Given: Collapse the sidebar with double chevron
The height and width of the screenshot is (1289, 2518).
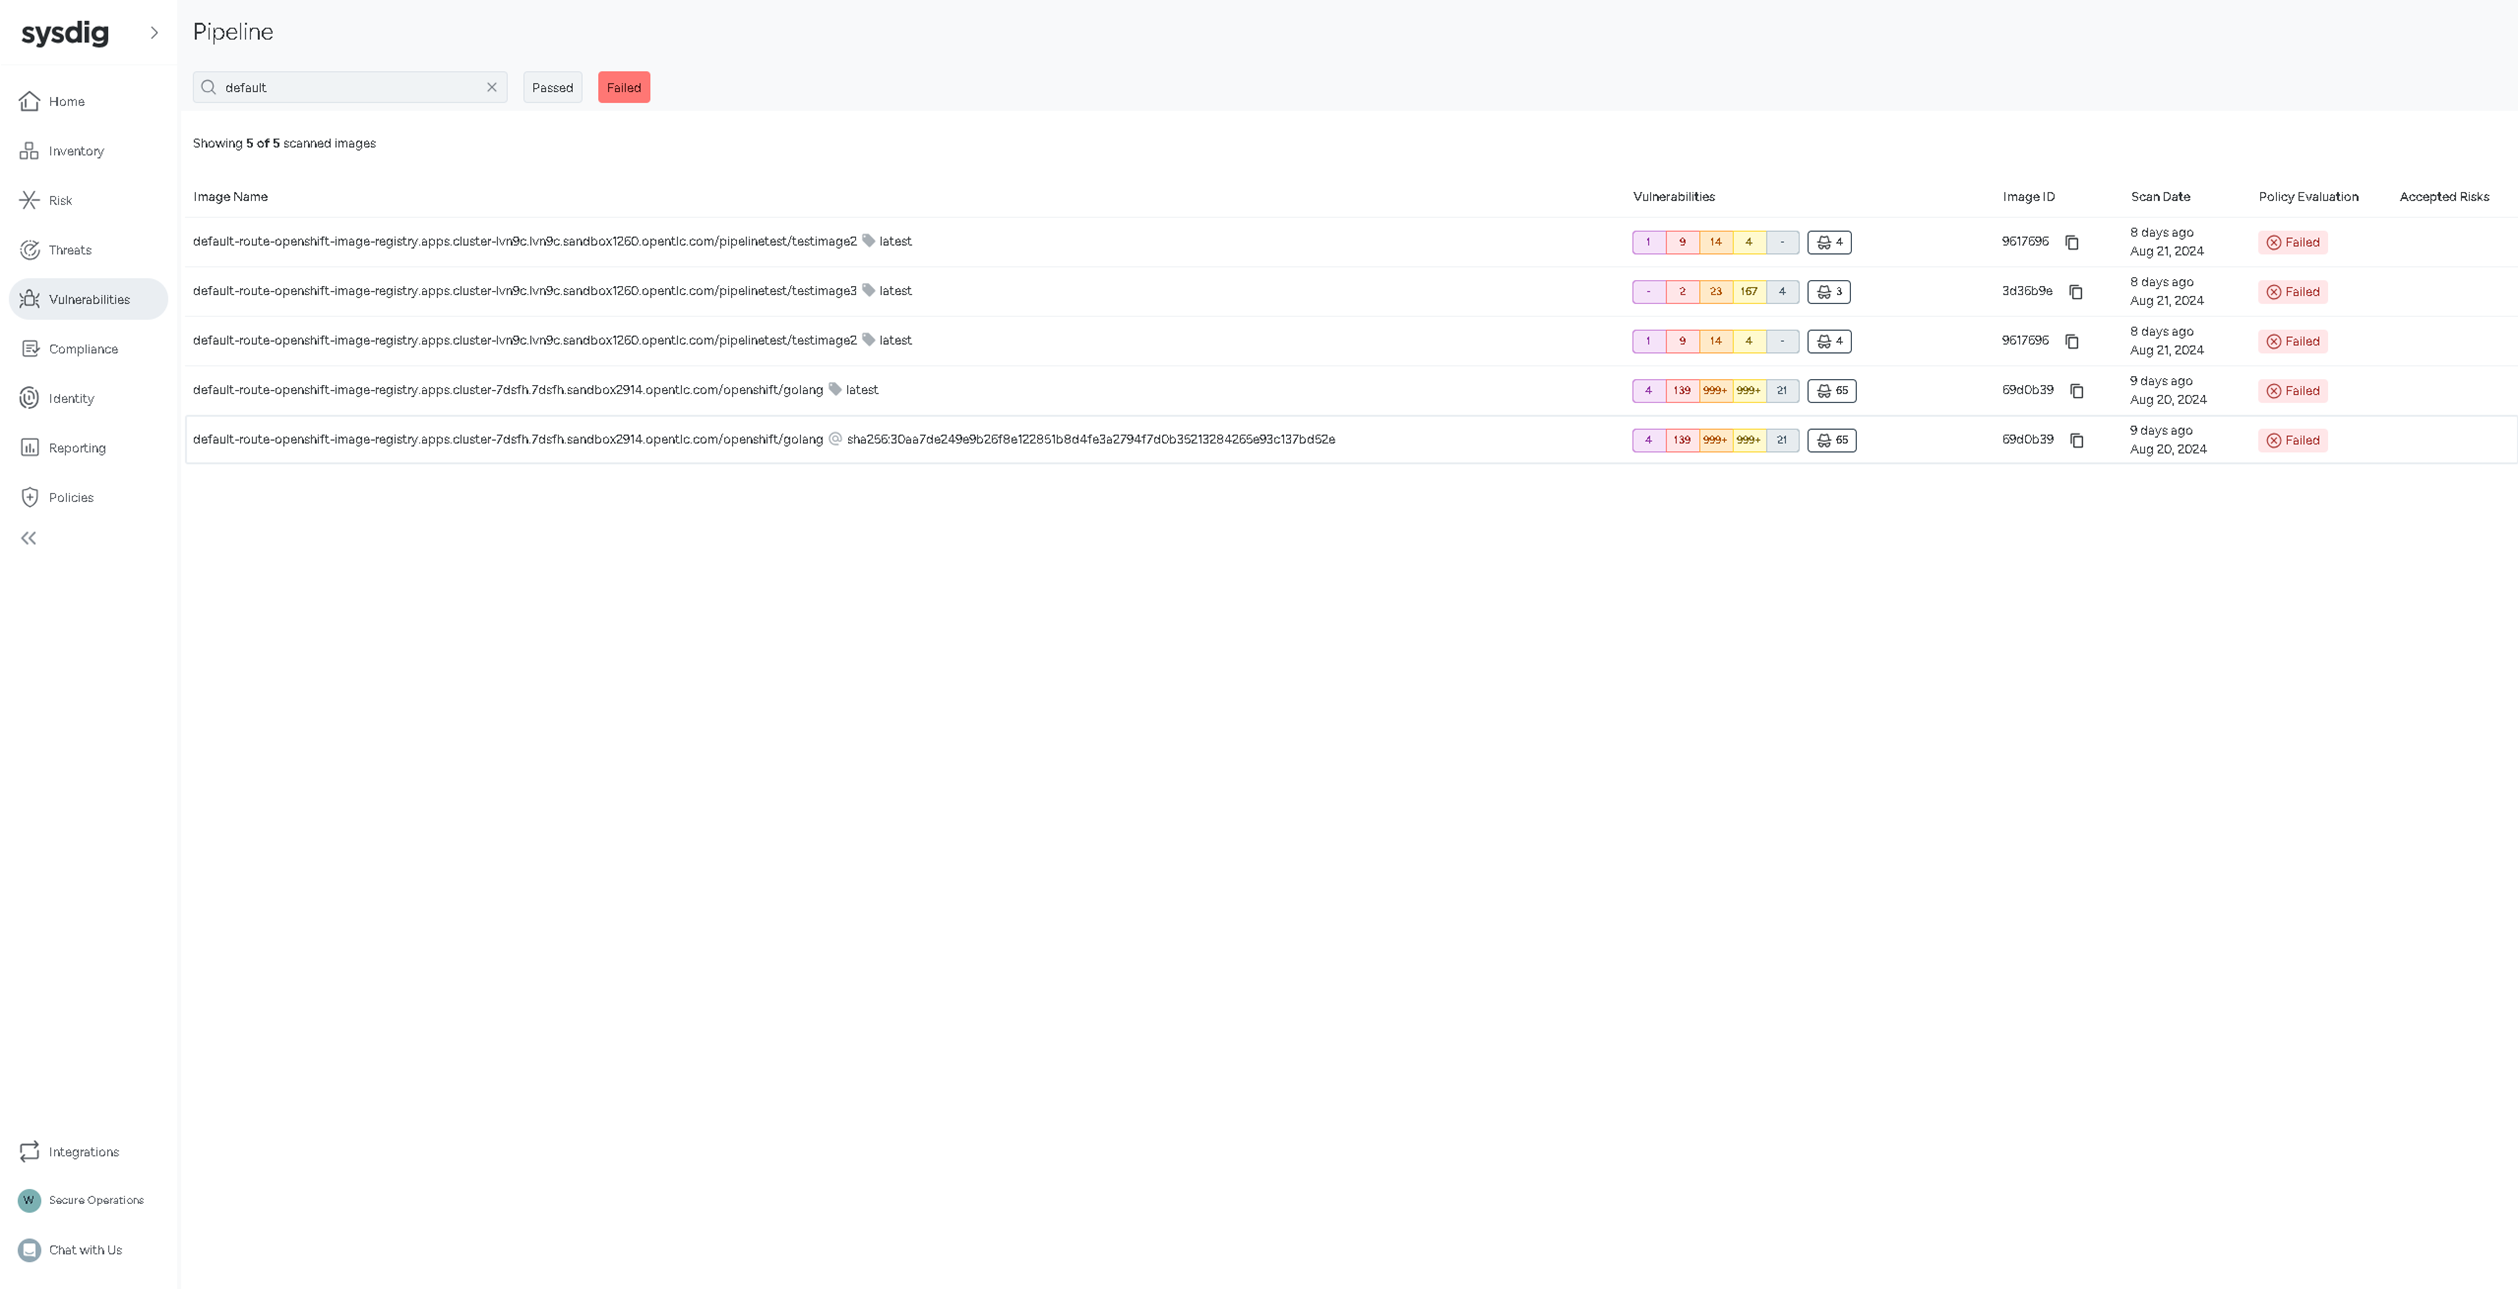Looking at the screenshot, I should 28,538.
